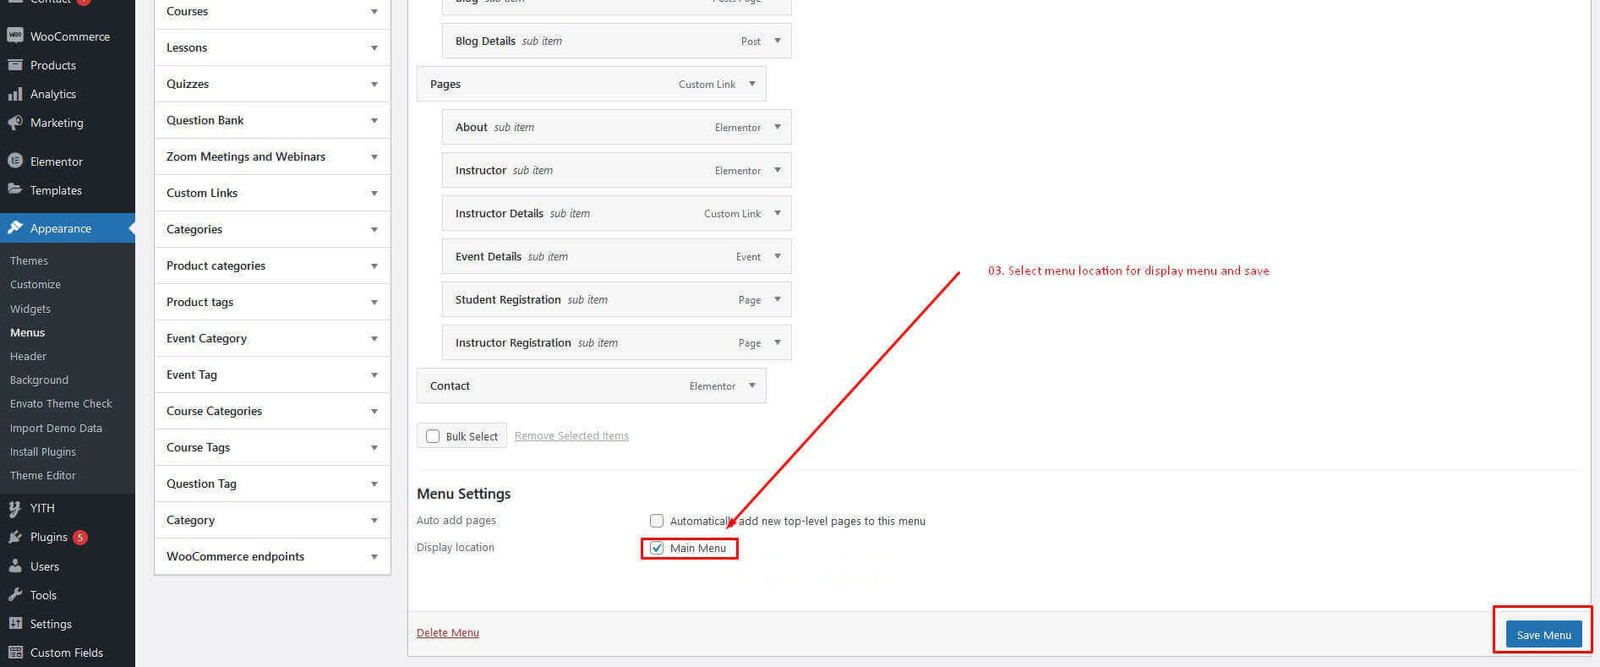1600x667 pixels.
Task: Click the Plugins icon in sidebar
Action: (x=15, y=537)
